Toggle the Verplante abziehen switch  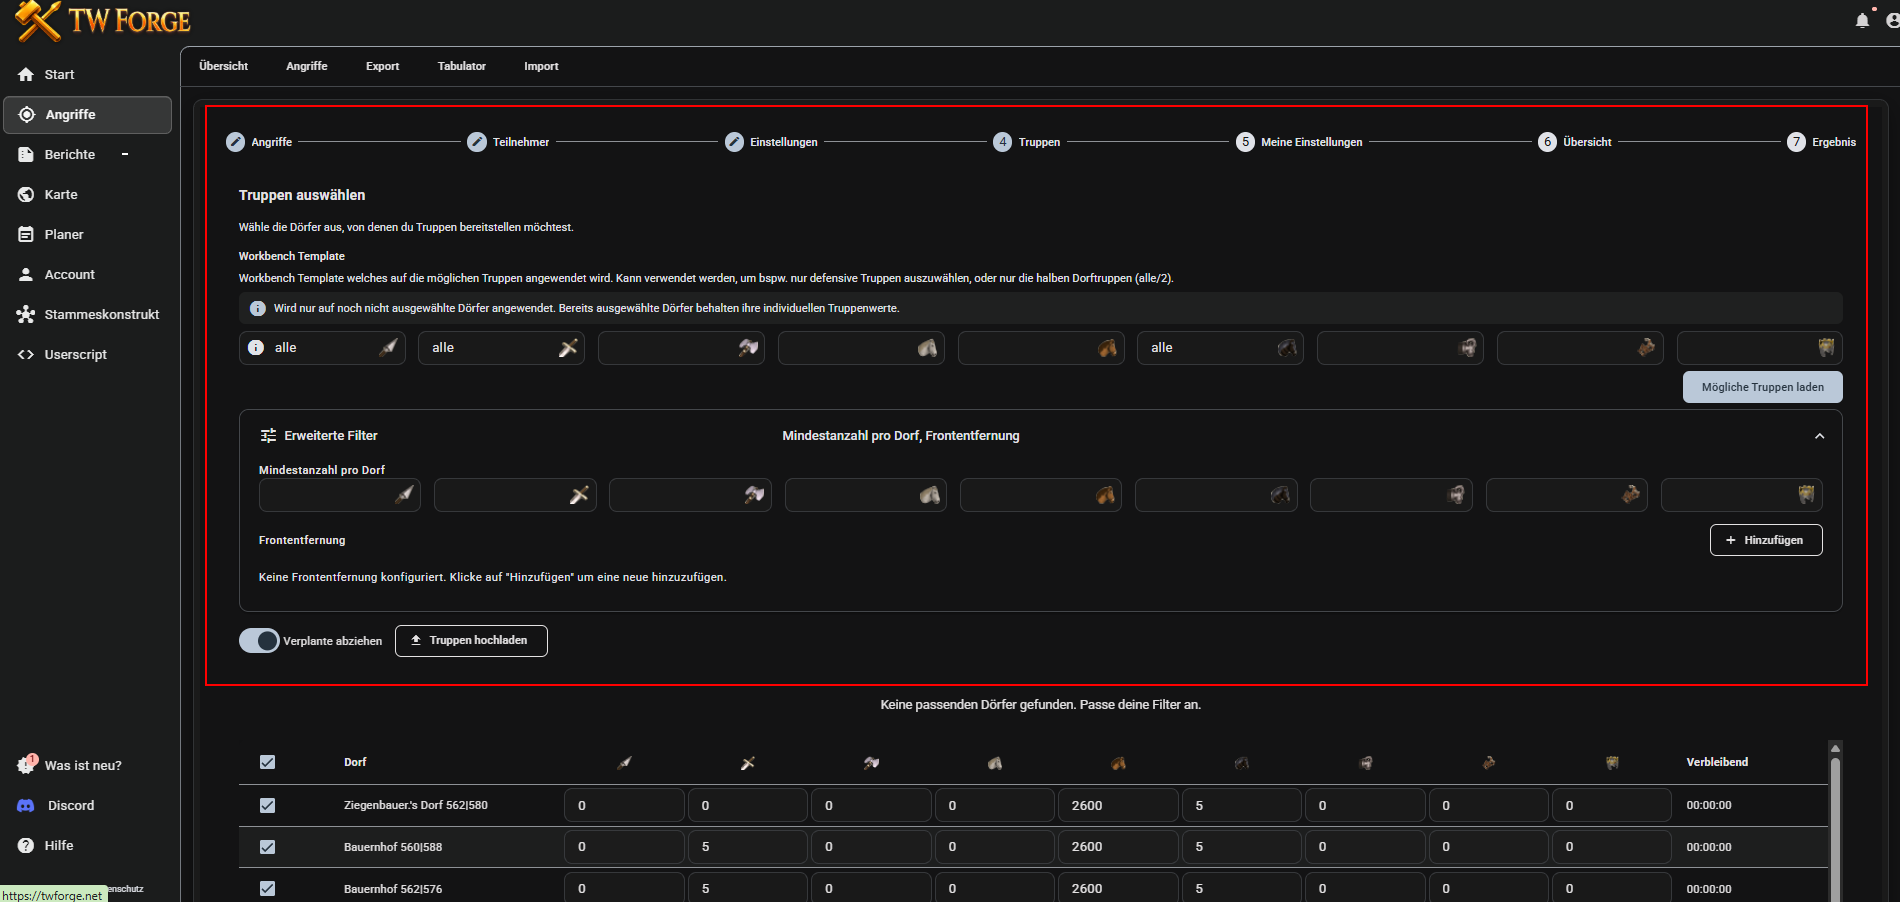[259, 641]
